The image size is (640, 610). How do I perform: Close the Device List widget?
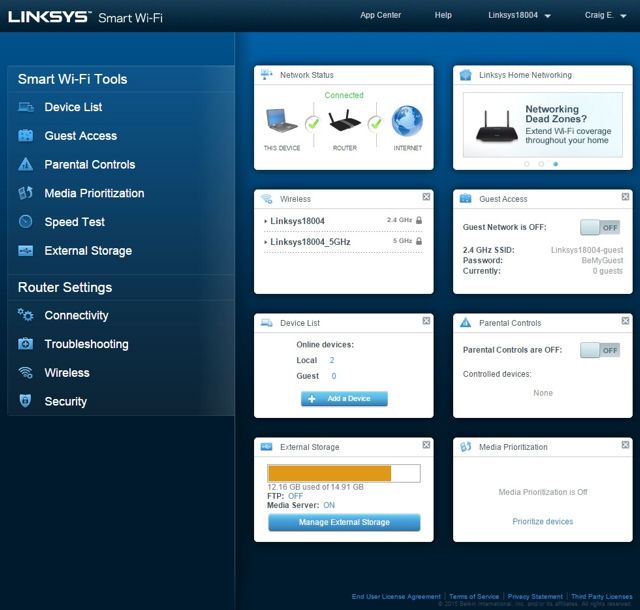(x=426, y=321)
